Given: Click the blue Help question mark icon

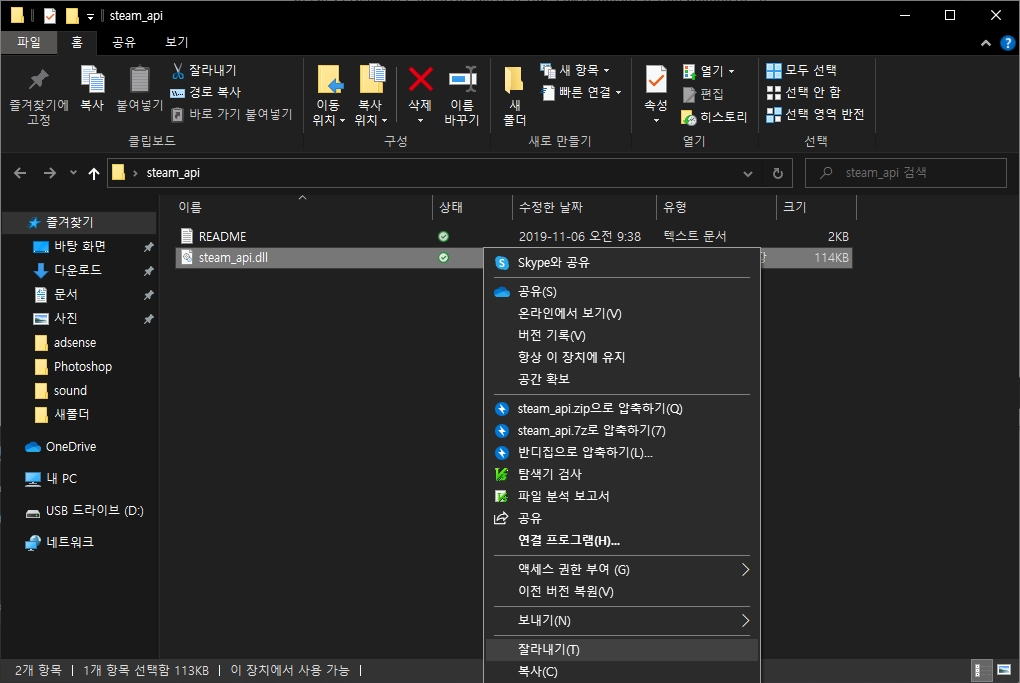Looking at the screenshot, I should (1008, 44).
